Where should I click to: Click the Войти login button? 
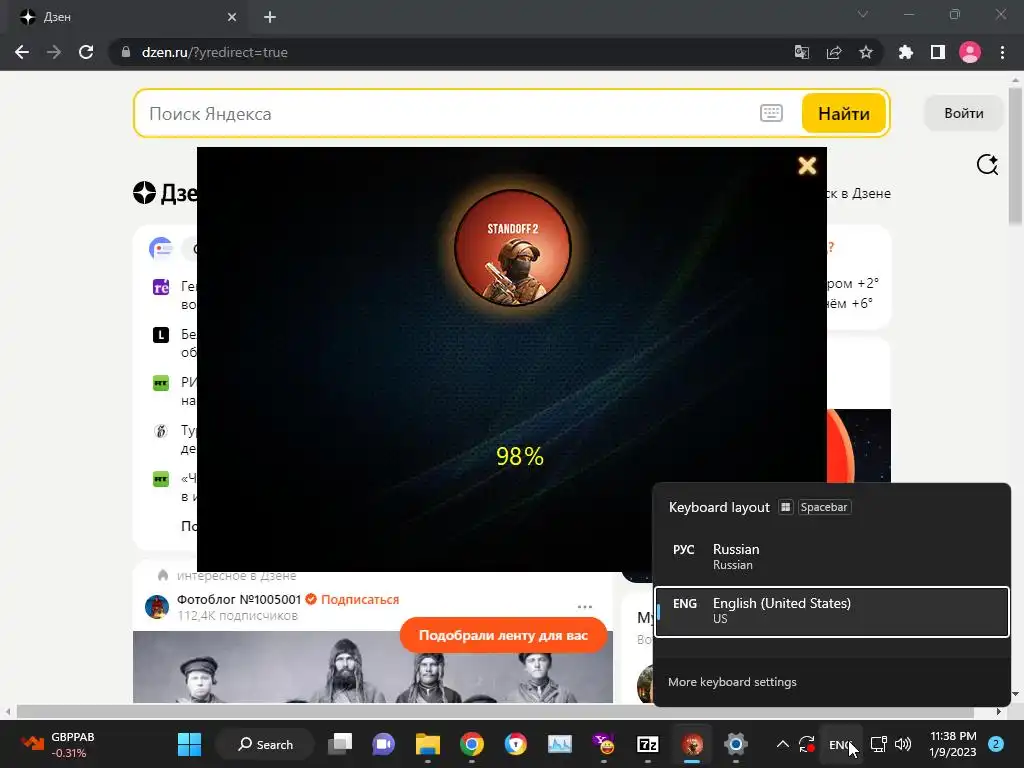(963, 113)
